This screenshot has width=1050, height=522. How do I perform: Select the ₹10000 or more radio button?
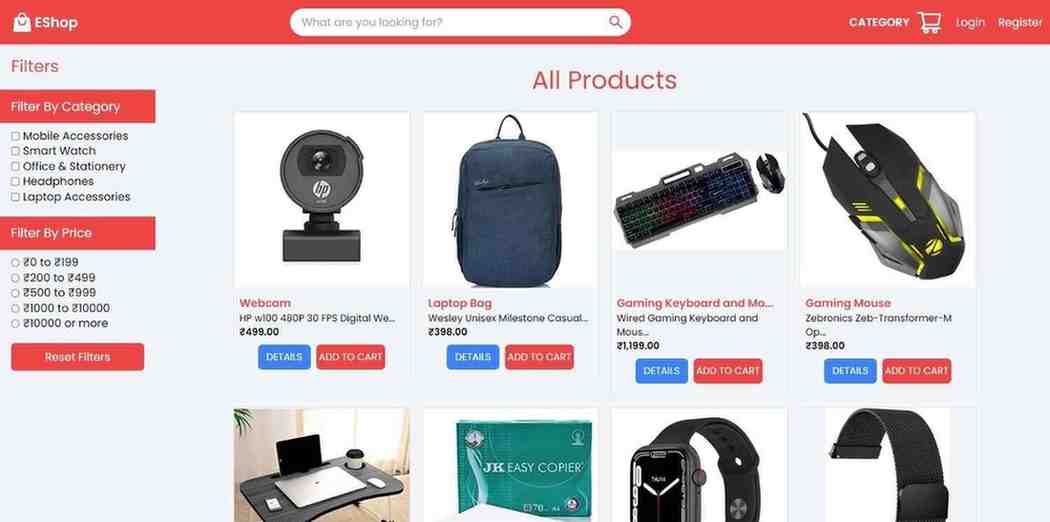click(15, 324)
